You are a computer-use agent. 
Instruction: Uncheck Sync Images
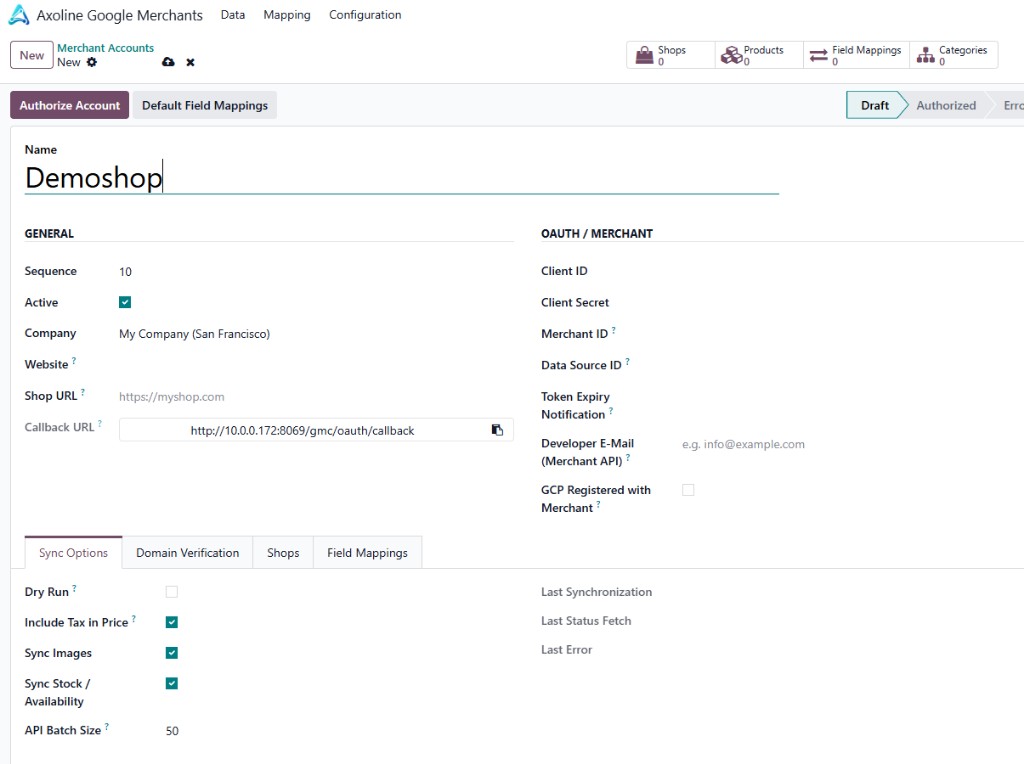172,653
